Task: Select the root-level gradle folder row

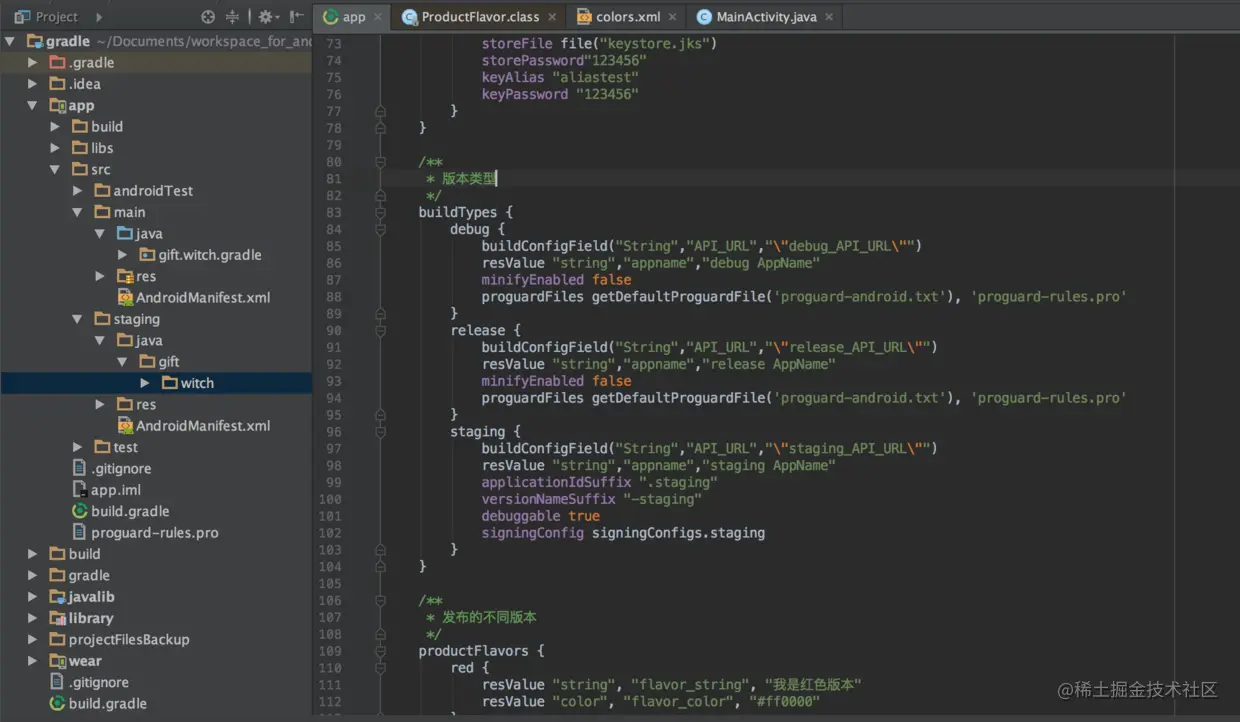Action: tap(156, 575)
